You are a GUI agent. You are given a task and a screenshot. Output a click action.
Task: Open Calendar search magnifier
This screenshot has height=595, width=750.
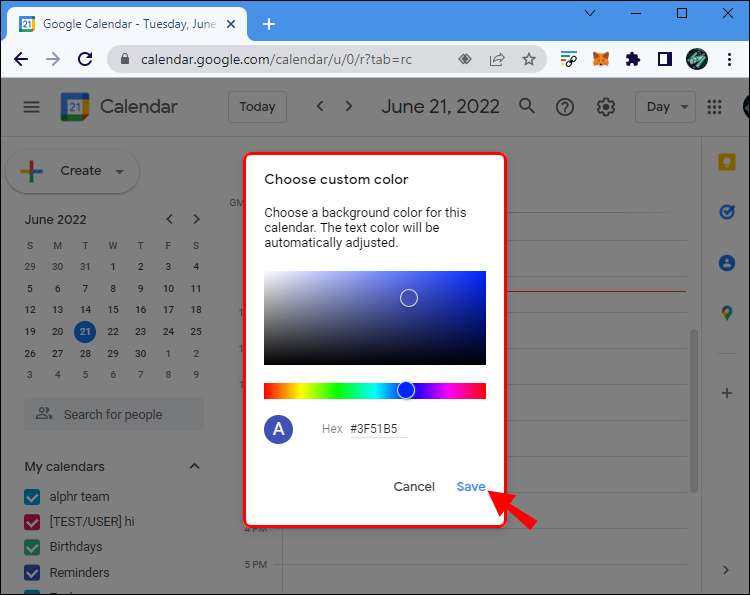click(527, 106)
